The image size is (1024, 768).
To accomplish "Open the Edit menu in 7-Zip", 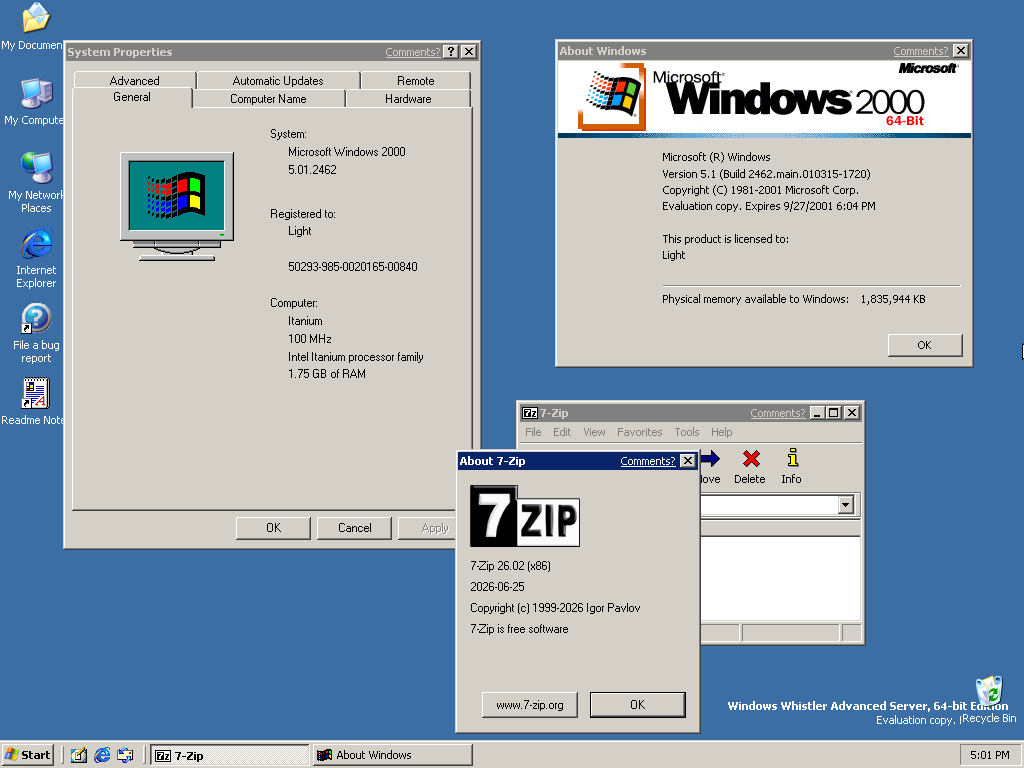I will 562,432.
